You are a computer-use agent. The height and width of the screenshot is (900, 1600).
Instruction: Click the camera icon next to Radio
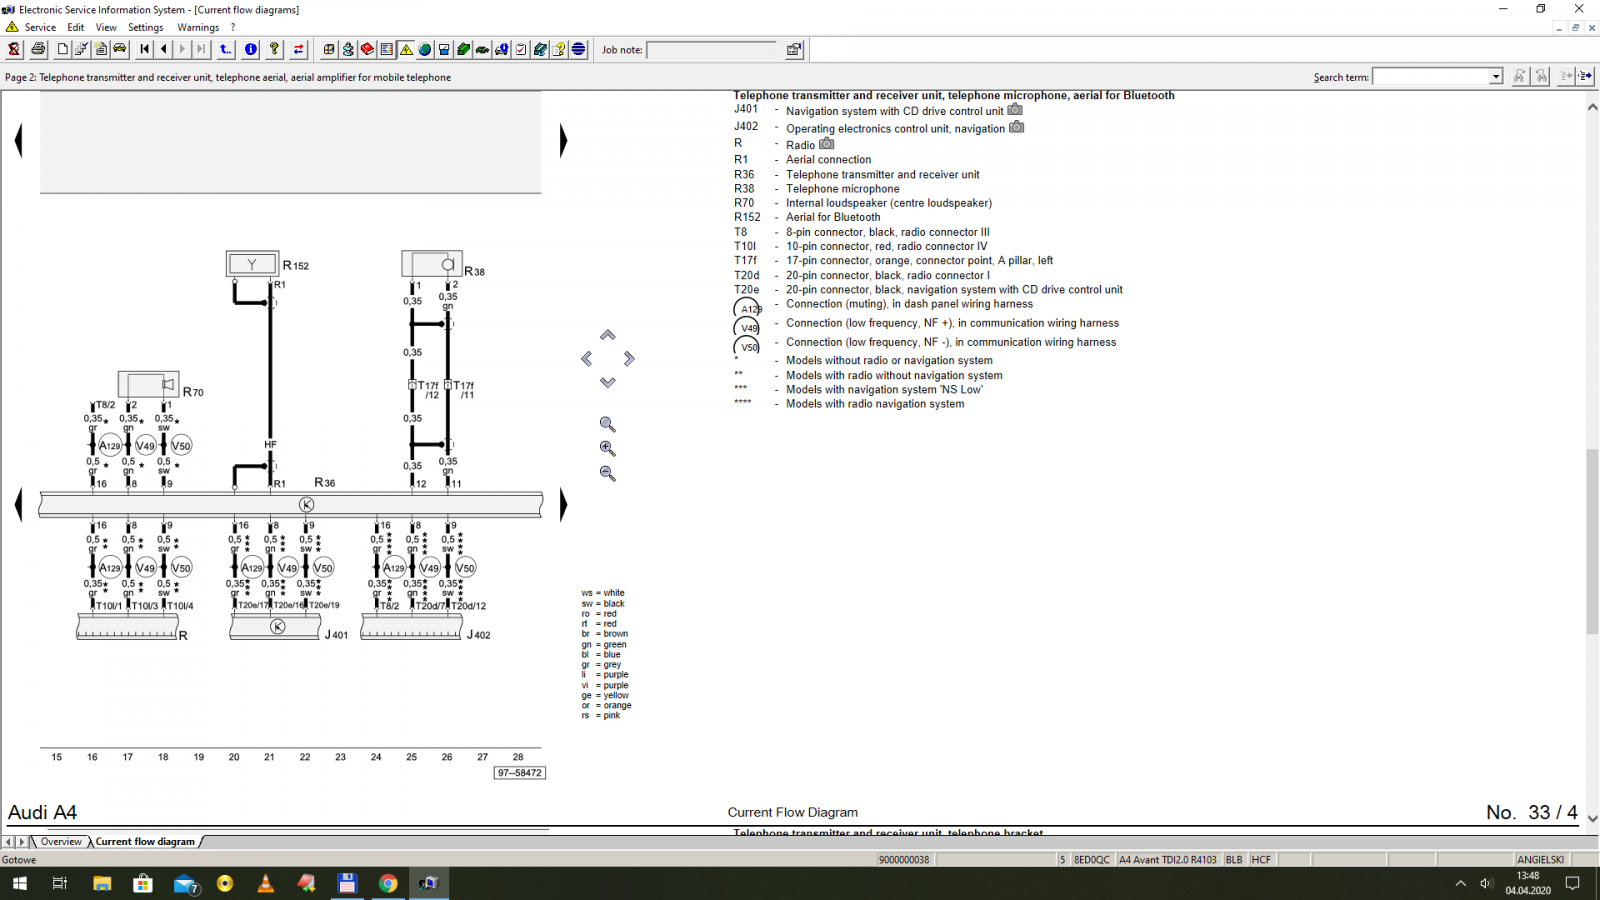[x=827, y=144]
